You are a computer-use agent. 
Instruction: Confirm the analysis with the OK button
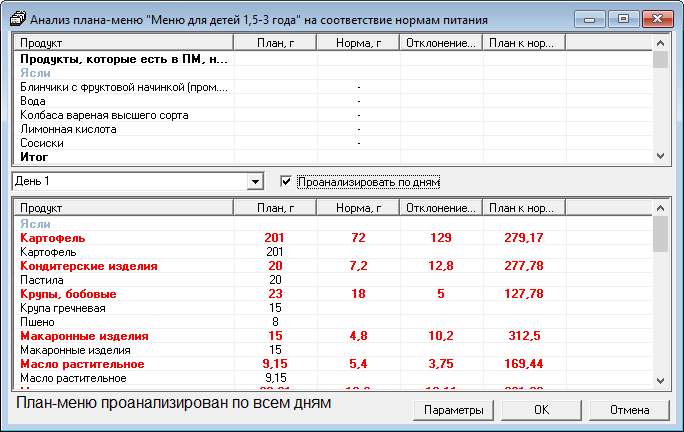[x=541, y=410]
